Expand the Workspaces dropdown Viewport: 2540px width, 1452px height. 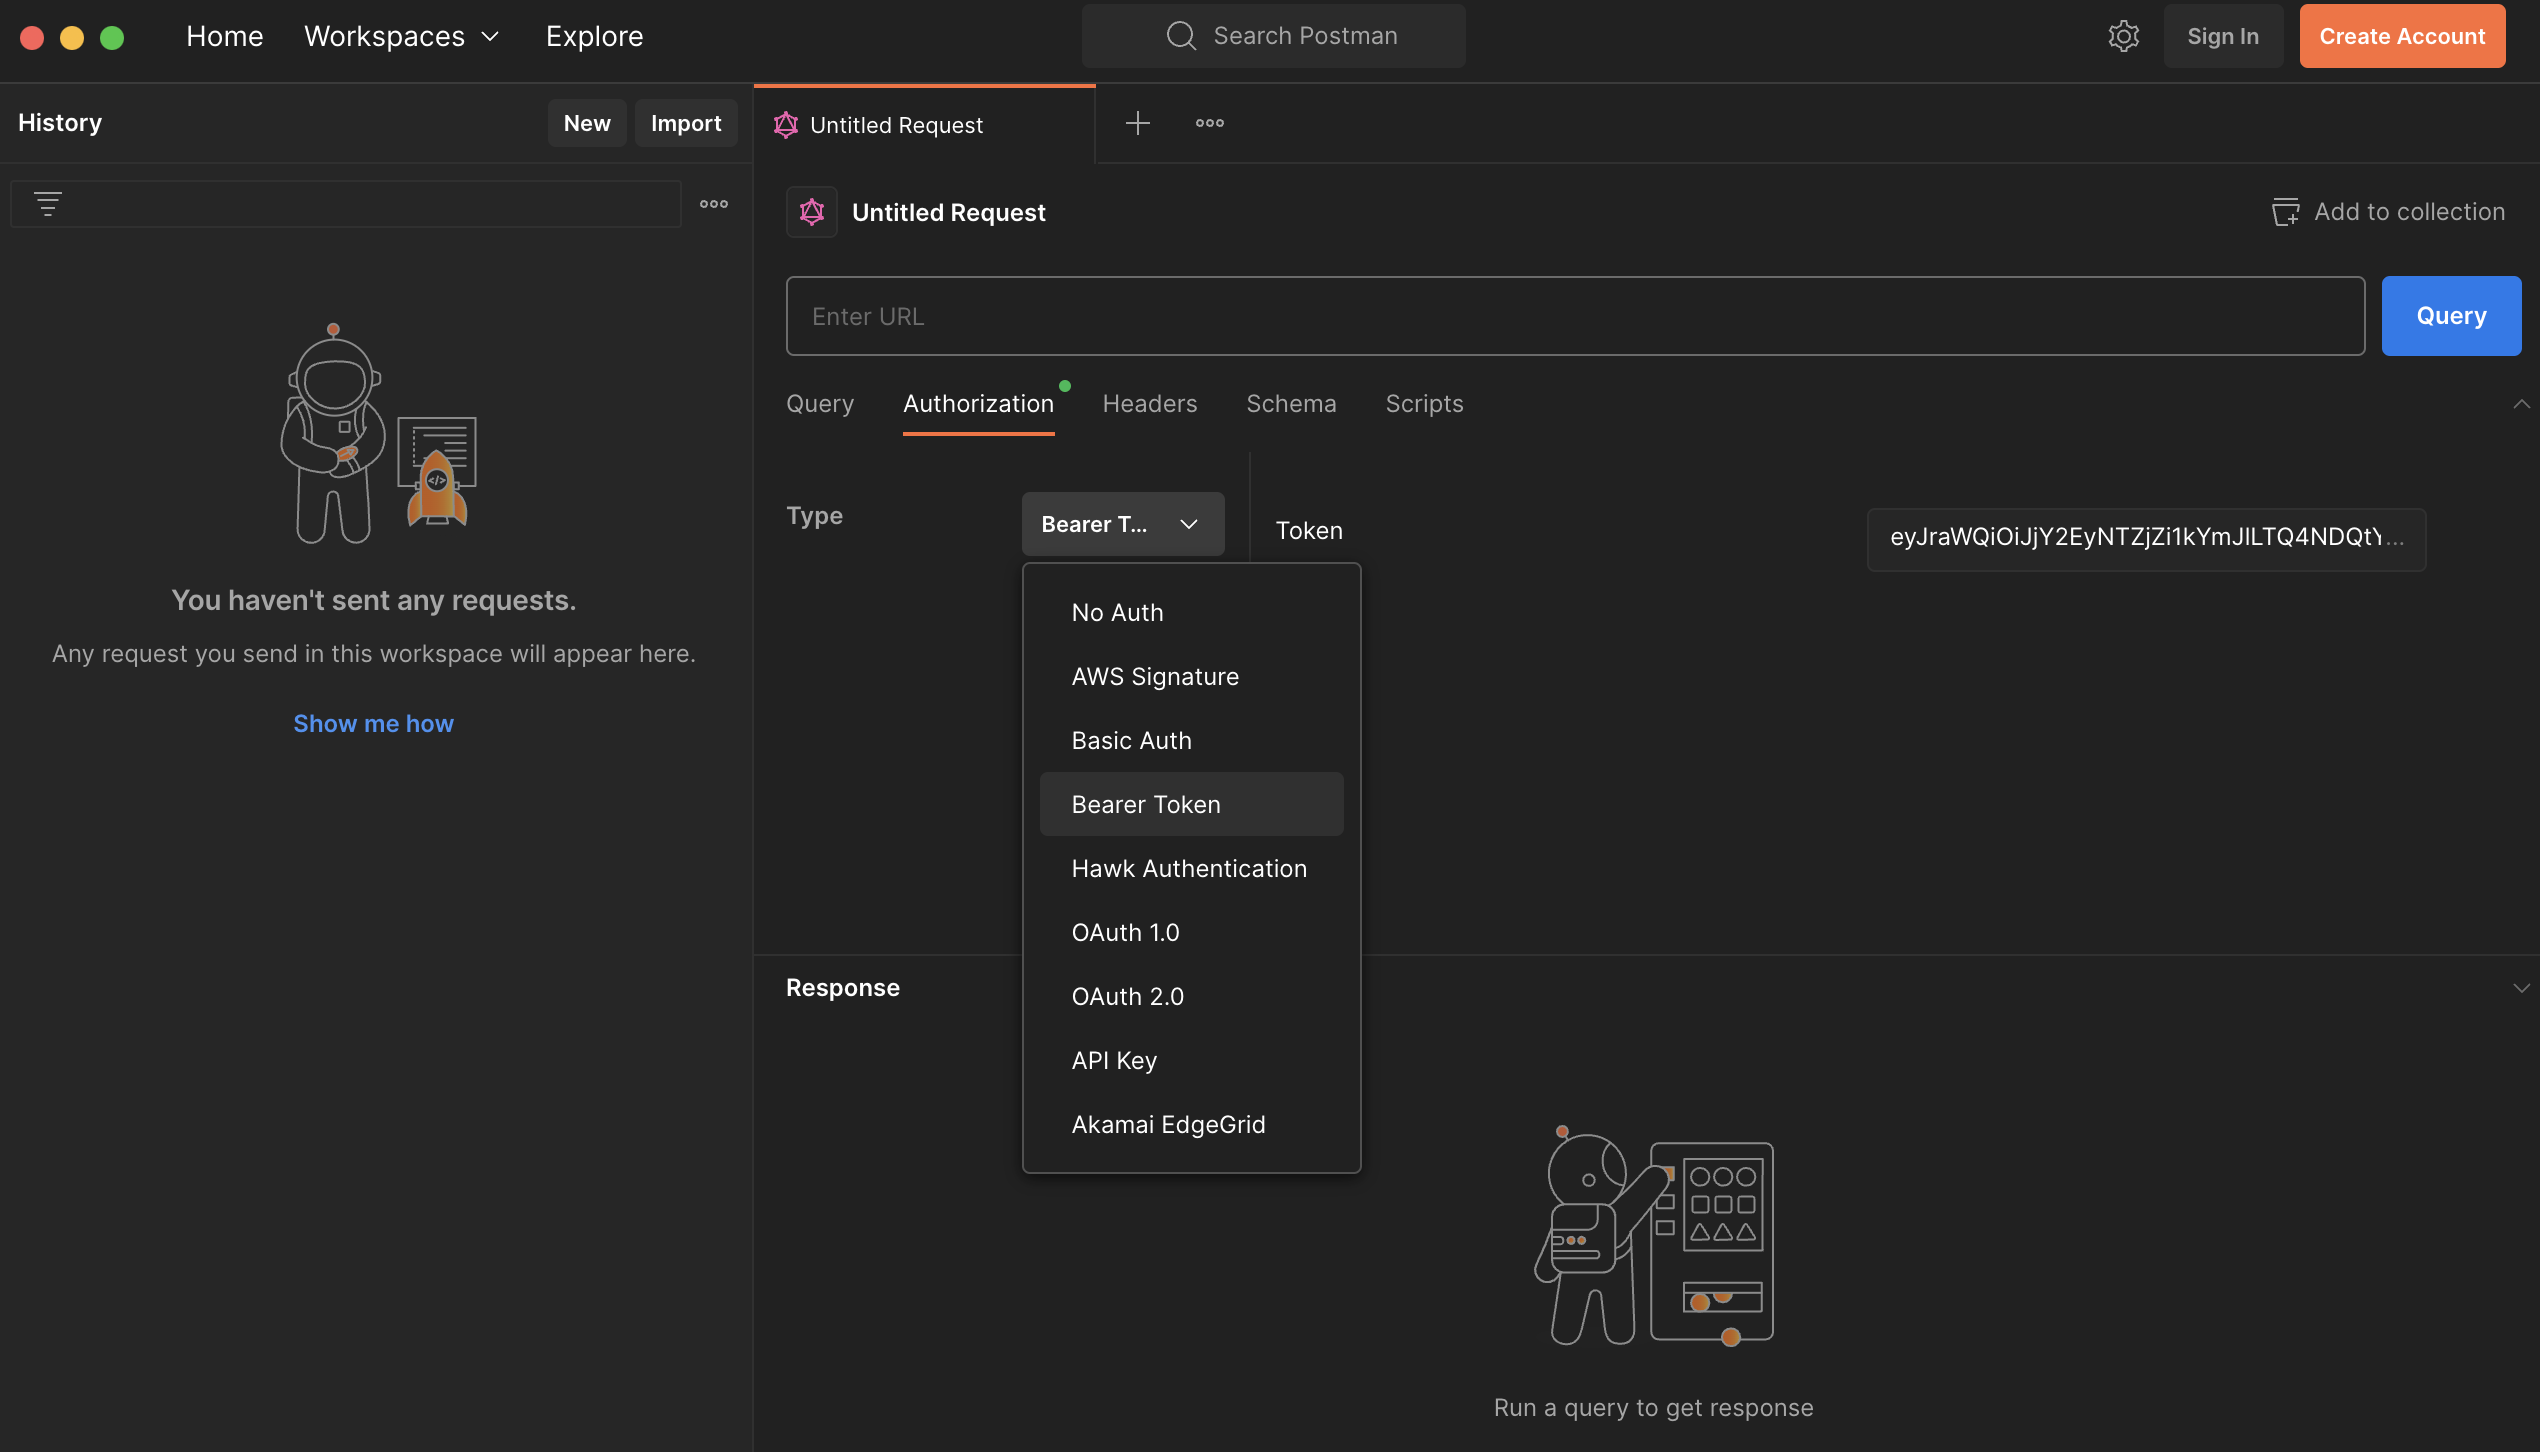[401, 36]
